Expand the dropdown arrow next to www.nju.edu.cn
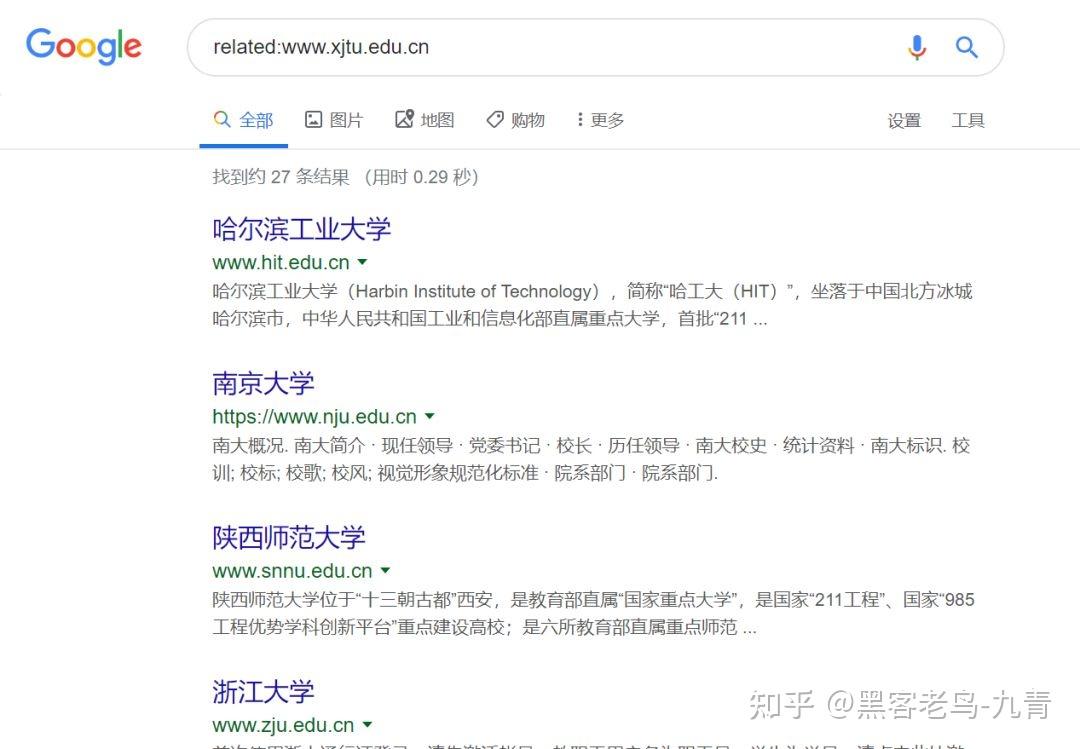The width and height of the screenshot is (1080, 749). click(x=430, y=416)
